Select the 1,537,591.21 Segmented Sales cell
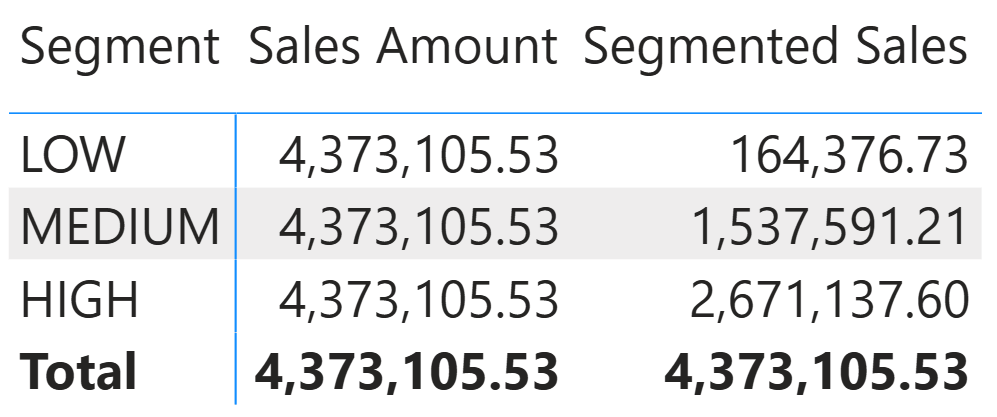 819,227
